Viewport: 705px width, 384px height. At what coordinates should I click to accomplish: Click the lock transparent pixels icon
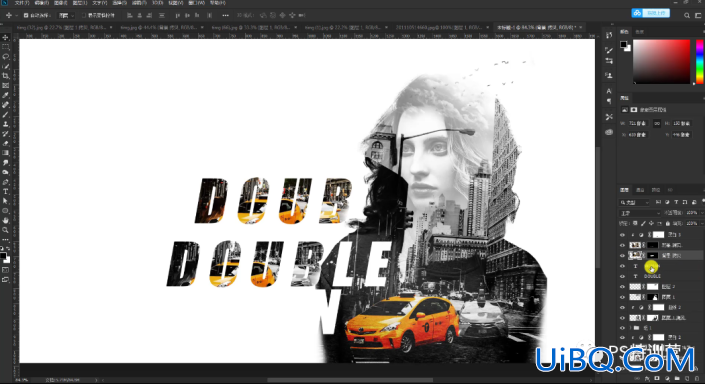tap(635, 223)
